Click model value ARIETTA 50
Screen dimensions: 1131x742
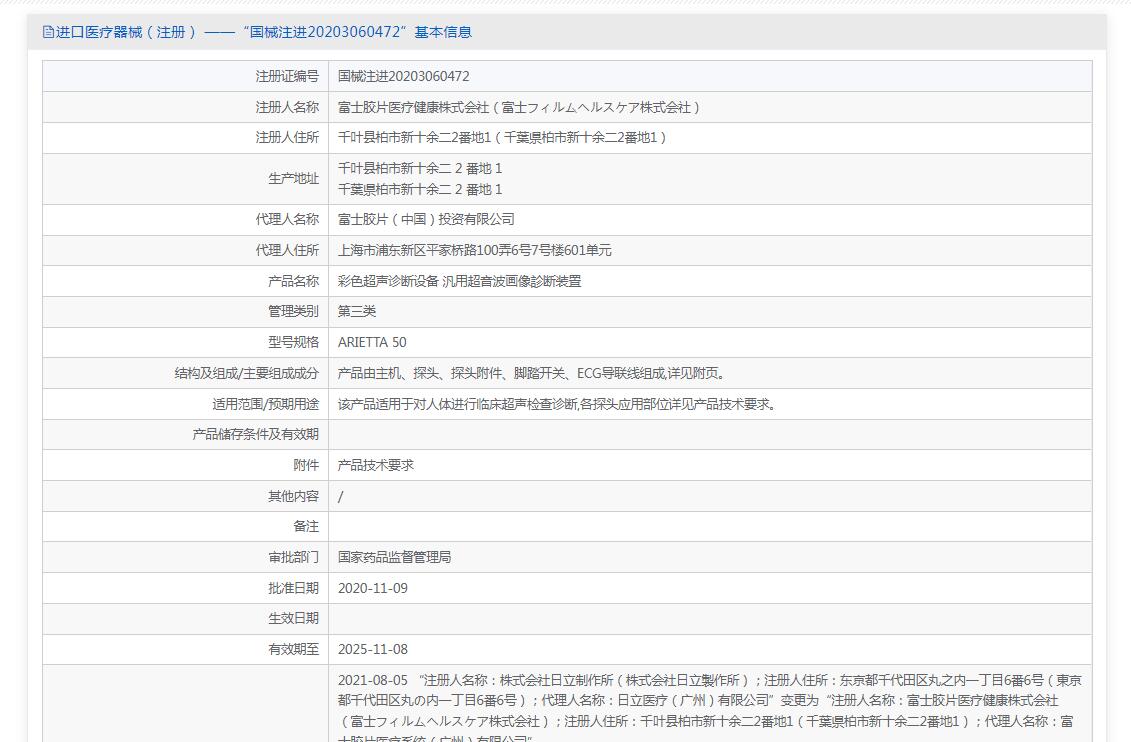click(372, 342)
